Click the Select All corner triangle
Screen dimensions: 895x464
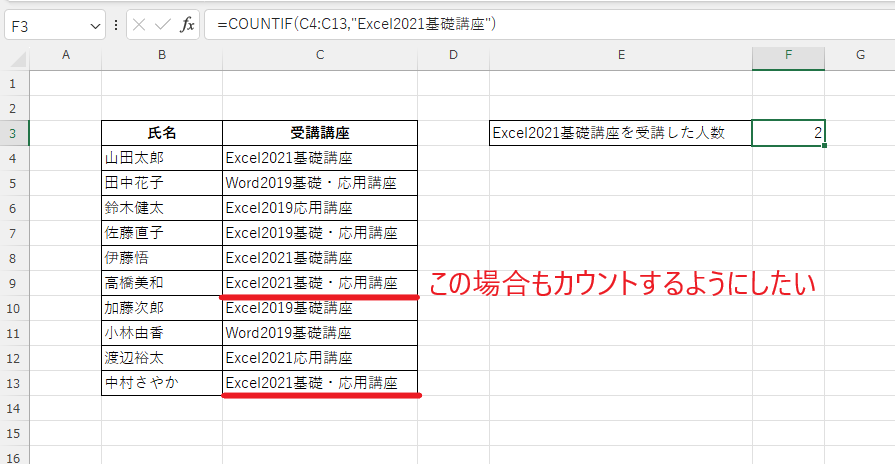click(18, 59)
